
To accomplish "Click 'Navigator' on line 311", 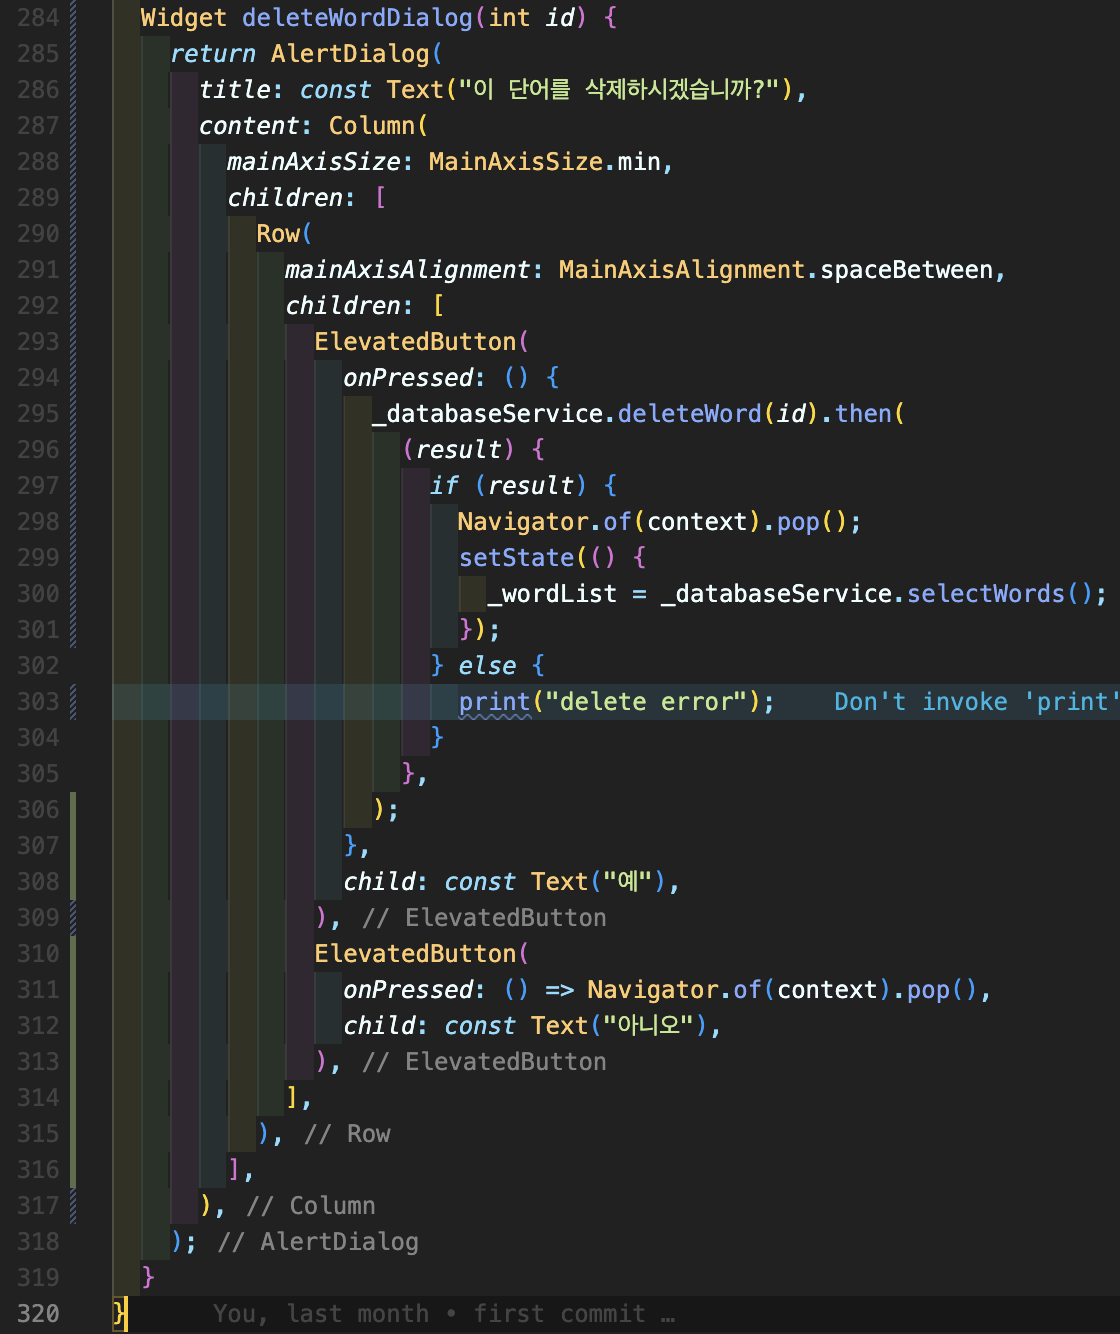I will 653,990.
